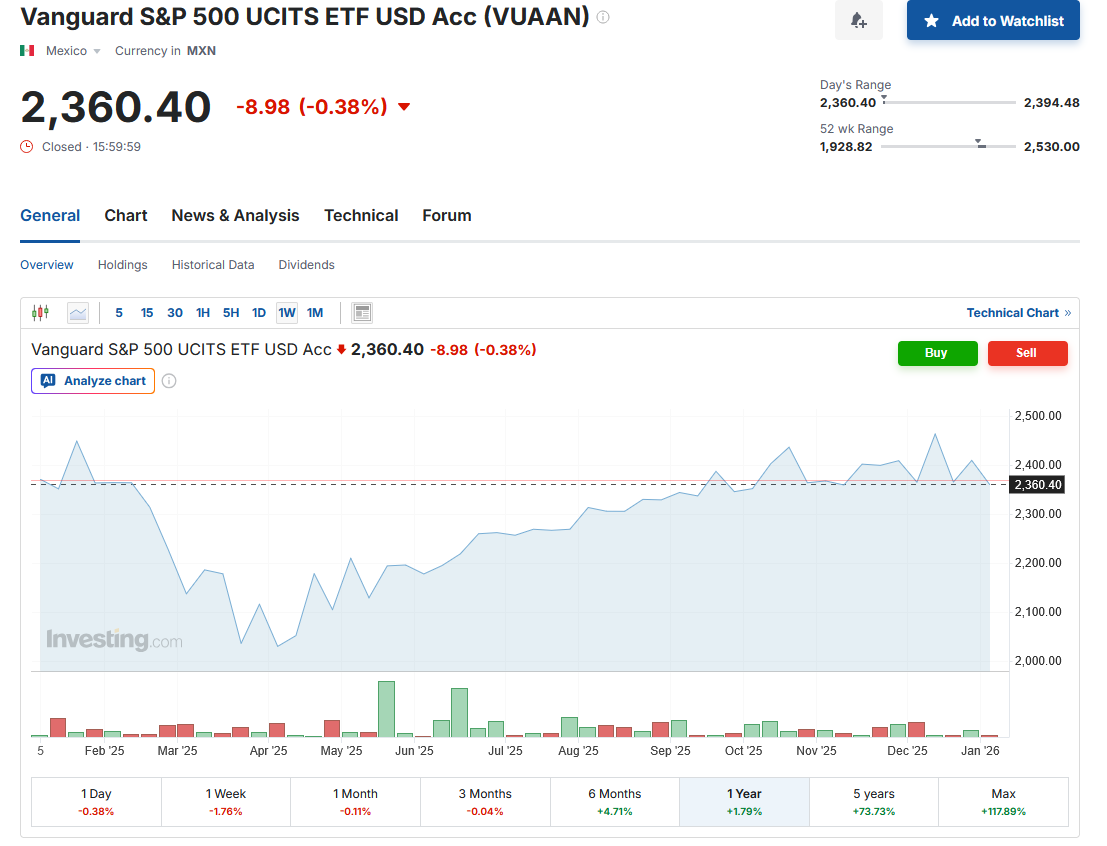The image size is (1107, 846).
Task: Select the 6 Months performance range
Action: click(615, 802)
